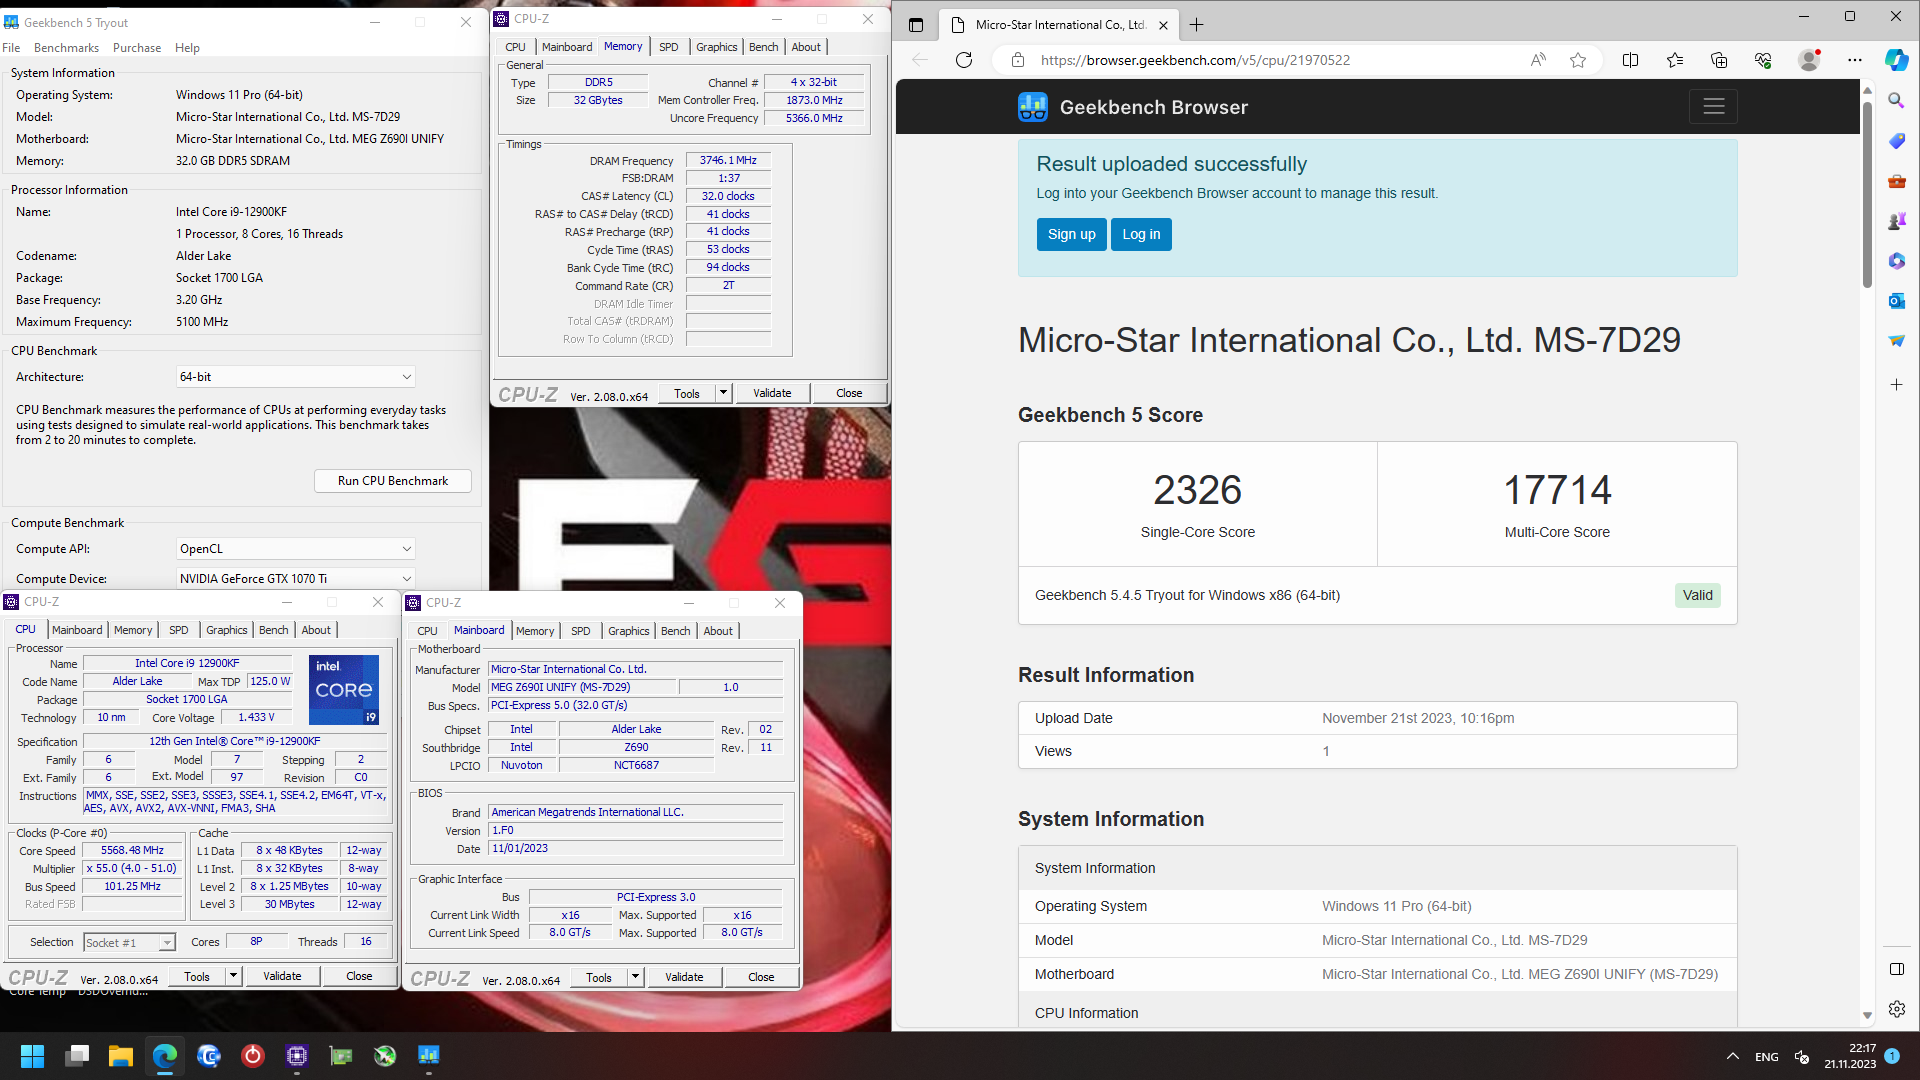Click Read aloud icon in address bar

1538,60
